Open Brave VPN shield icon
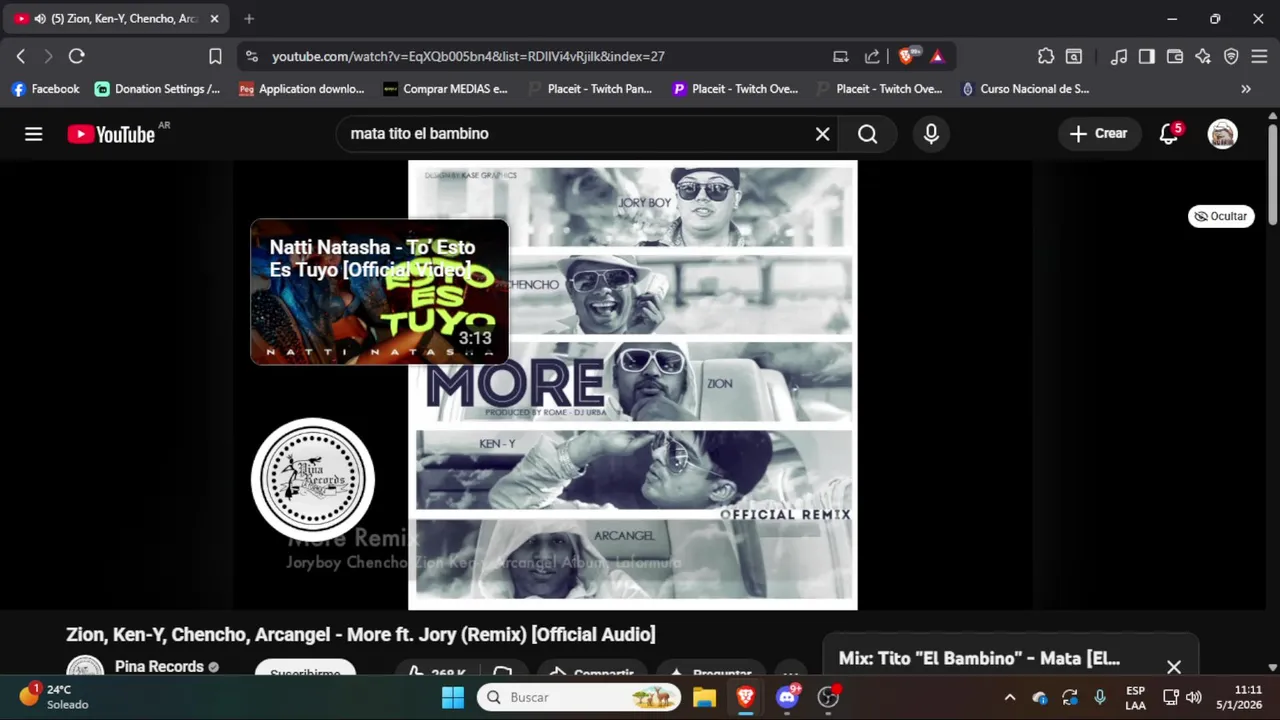Image resolution: width=1280 pixels, height=720 pixels. coord(1231,57)
